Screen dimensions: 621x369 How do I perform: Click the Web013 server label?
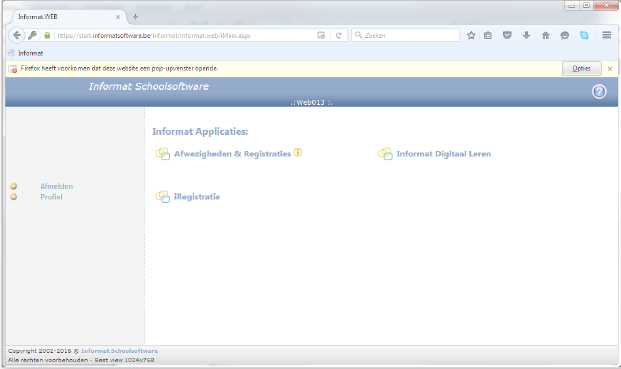[x=311, y=103]
